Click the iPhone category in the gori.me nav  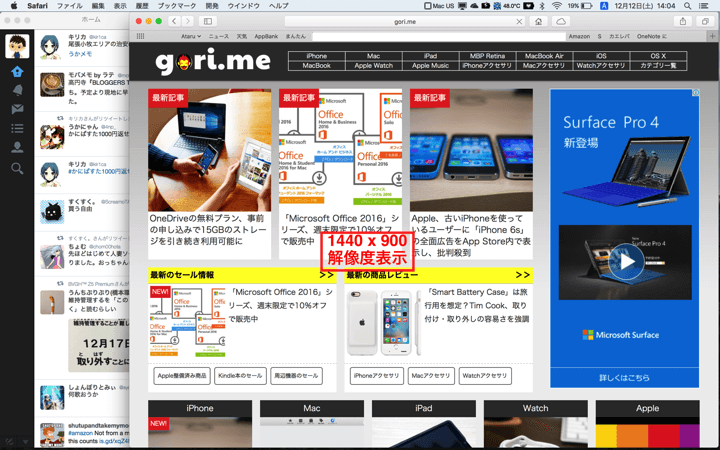tap(317, 56)
